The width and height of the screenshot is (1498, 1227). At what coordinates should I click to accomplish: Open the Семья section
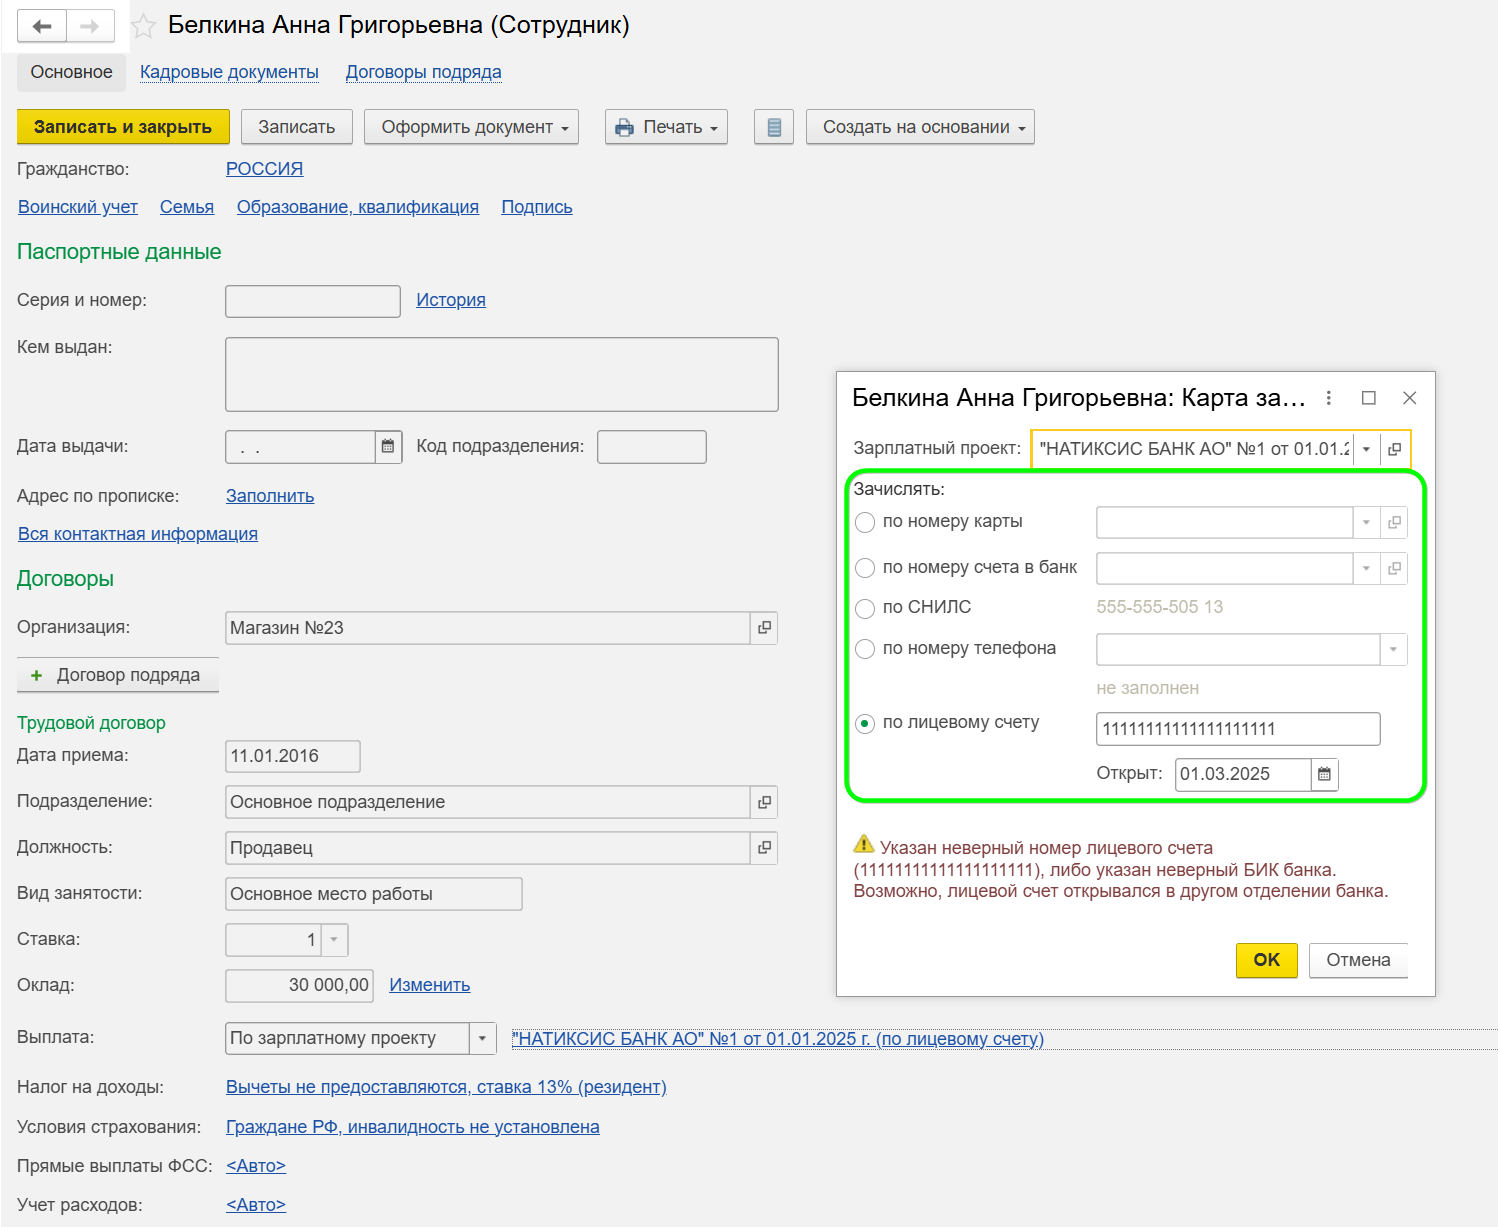[187, 207]
